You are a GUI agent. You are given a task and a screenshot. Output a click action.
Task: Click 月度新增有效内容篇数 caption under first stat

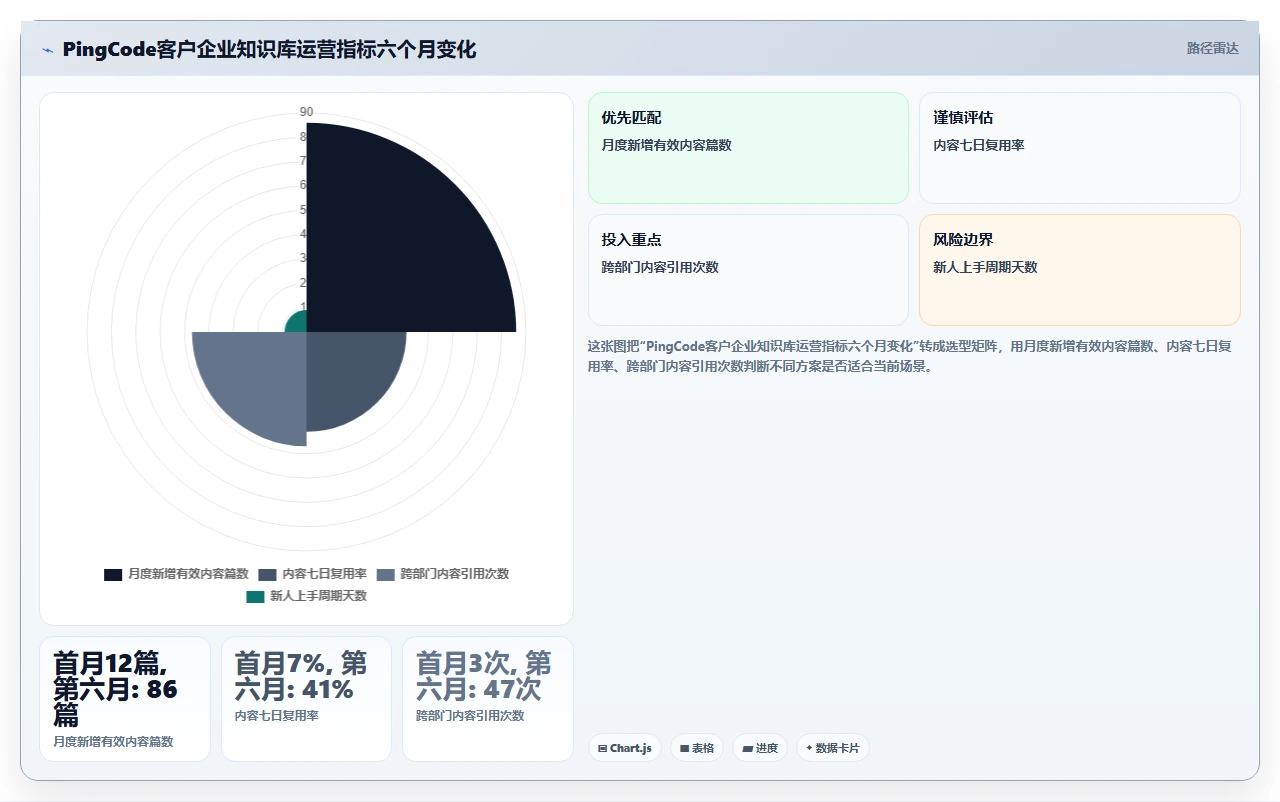113,742
